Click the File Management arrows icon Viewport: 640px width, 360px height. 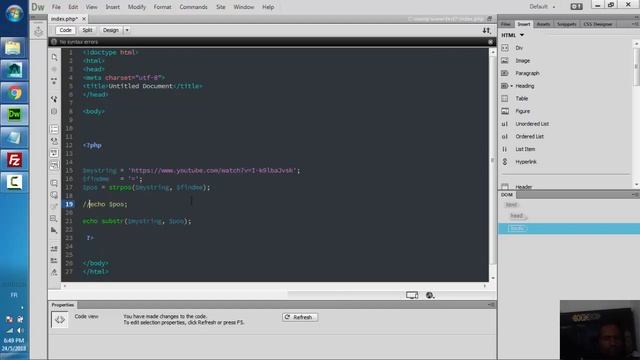487,30
